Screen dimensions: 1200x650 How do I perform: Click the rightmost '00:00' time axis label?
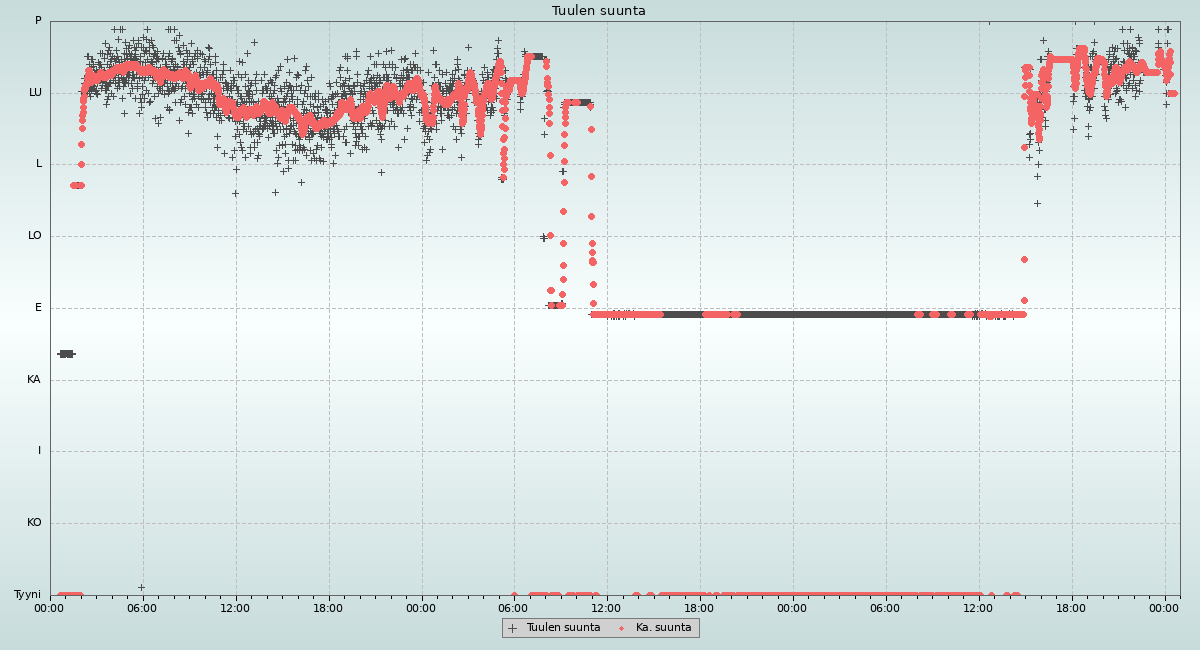(1165, 608)
